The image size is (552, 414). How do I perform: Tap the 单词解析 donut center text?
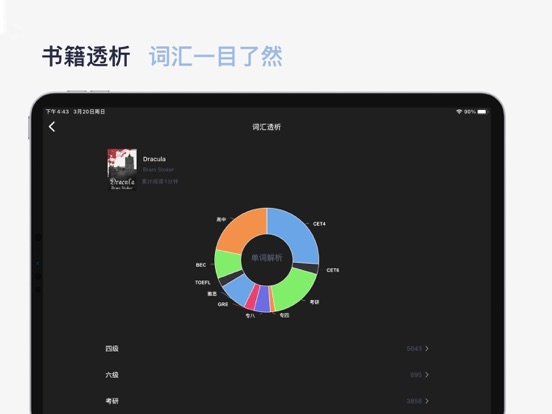(266, 258)
